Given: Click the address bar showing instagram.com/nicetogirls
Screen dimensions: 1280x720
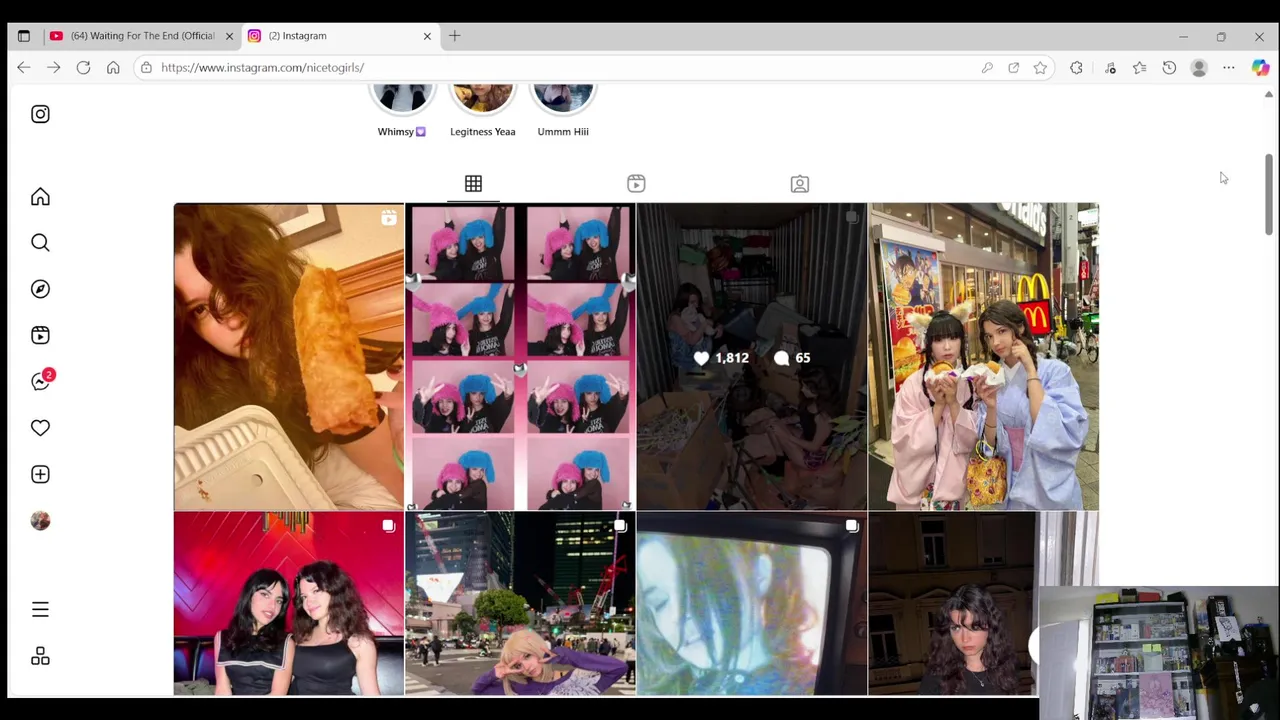Looking at the screenshot, I should [x=595, y=68].
